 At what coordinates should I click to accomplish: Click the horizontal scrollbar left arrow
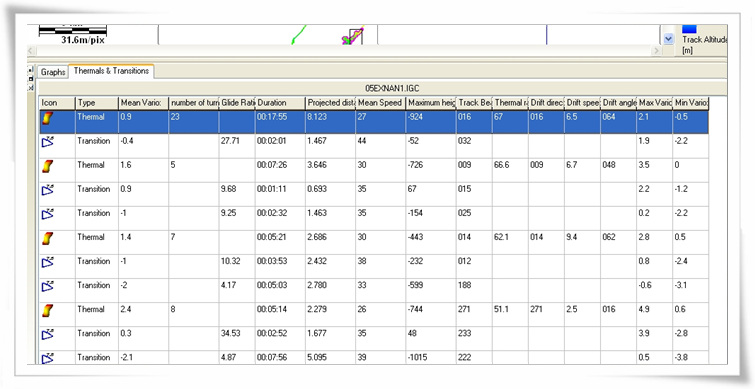point(31,50)
